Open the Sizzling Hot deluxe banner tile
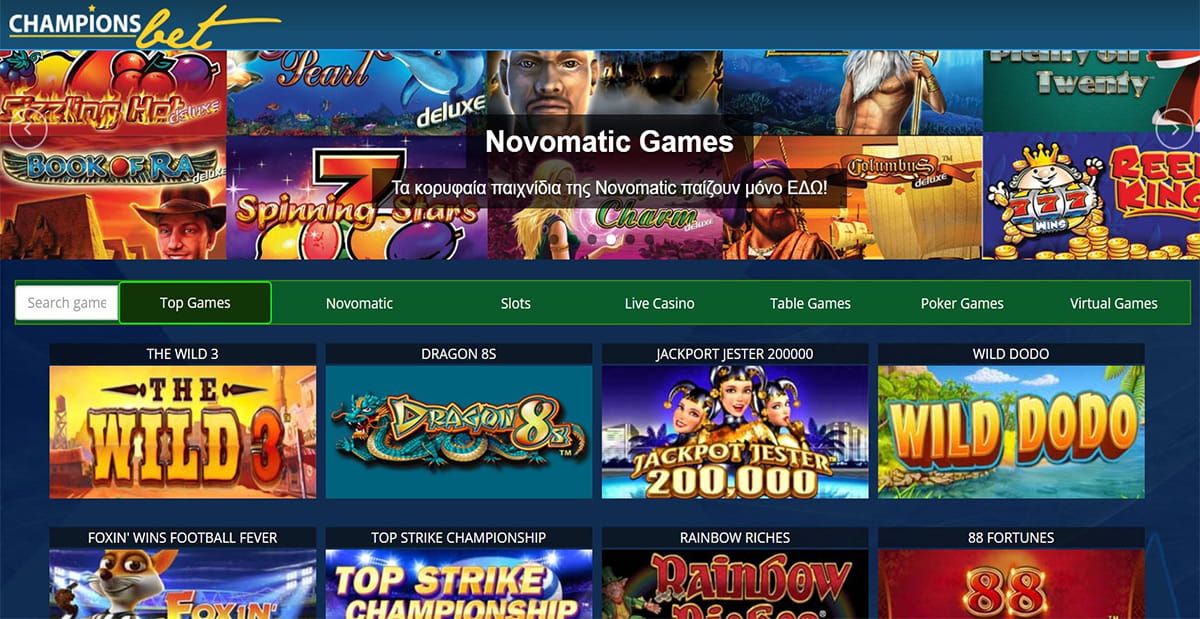The width and height of the screenshot is (1200, 619). [114, 93]
